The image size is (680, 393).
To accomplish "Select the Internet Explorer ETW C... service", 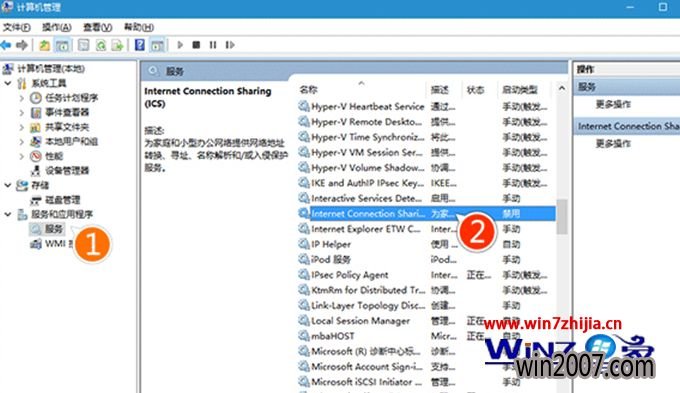I will (x=366, y=229).
